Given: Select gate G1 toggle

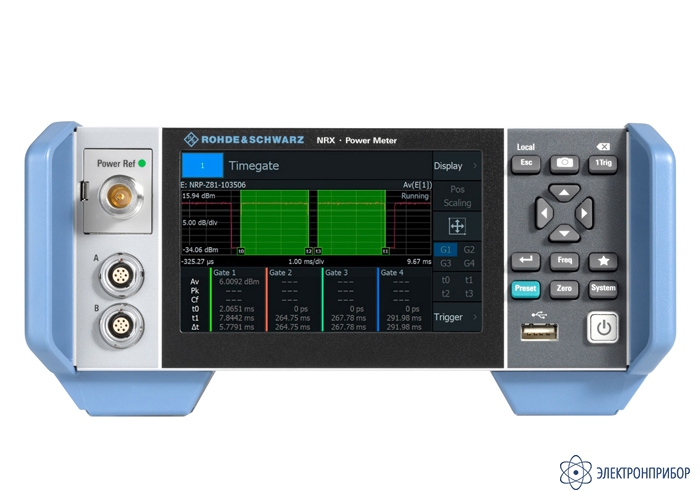Looking at the screenshot, I should [446, 250].
